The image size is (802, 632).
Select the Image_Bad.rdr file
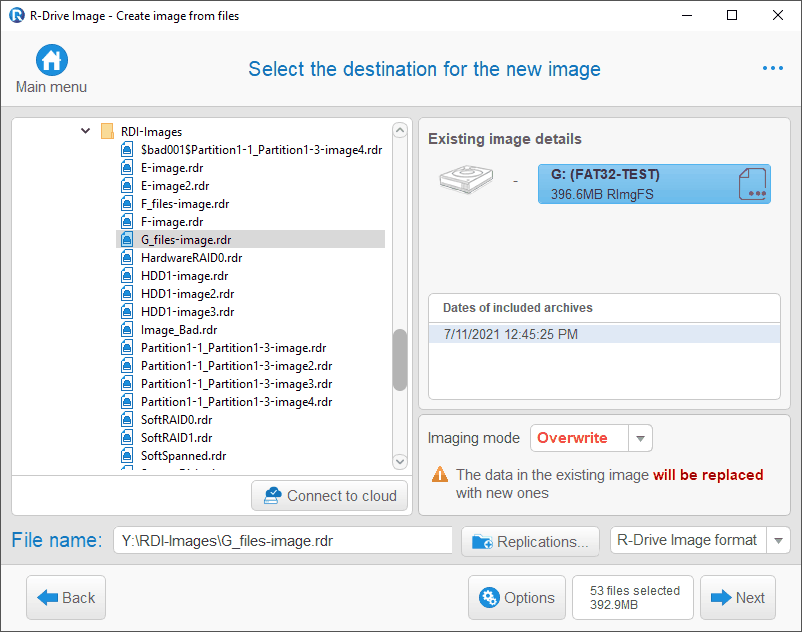point(179,329)
